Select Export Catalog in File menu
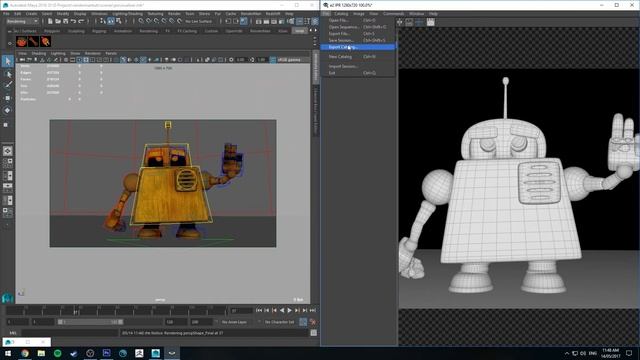Image resolution: width=640 pixels, height=360 pixels. point(357,47)
